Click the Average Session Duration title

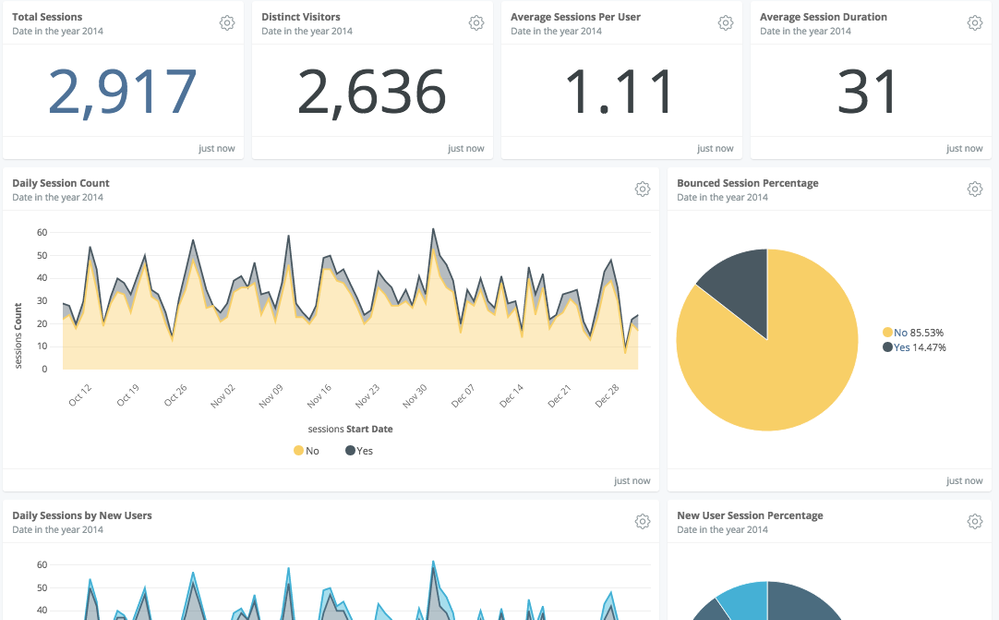point(823,17)
